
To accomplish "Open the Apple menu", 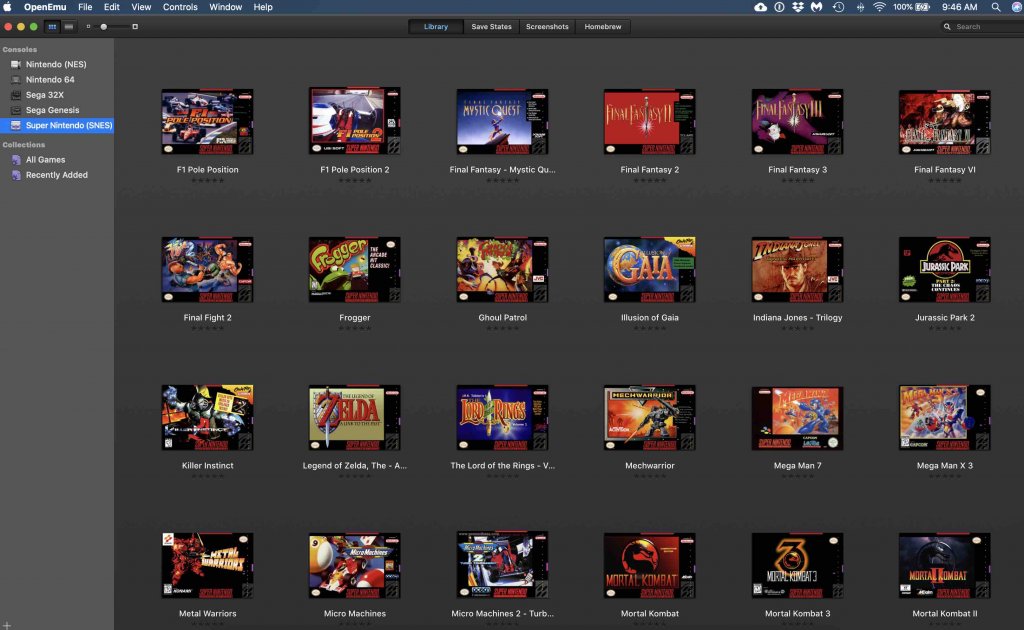I will [7, 7].
